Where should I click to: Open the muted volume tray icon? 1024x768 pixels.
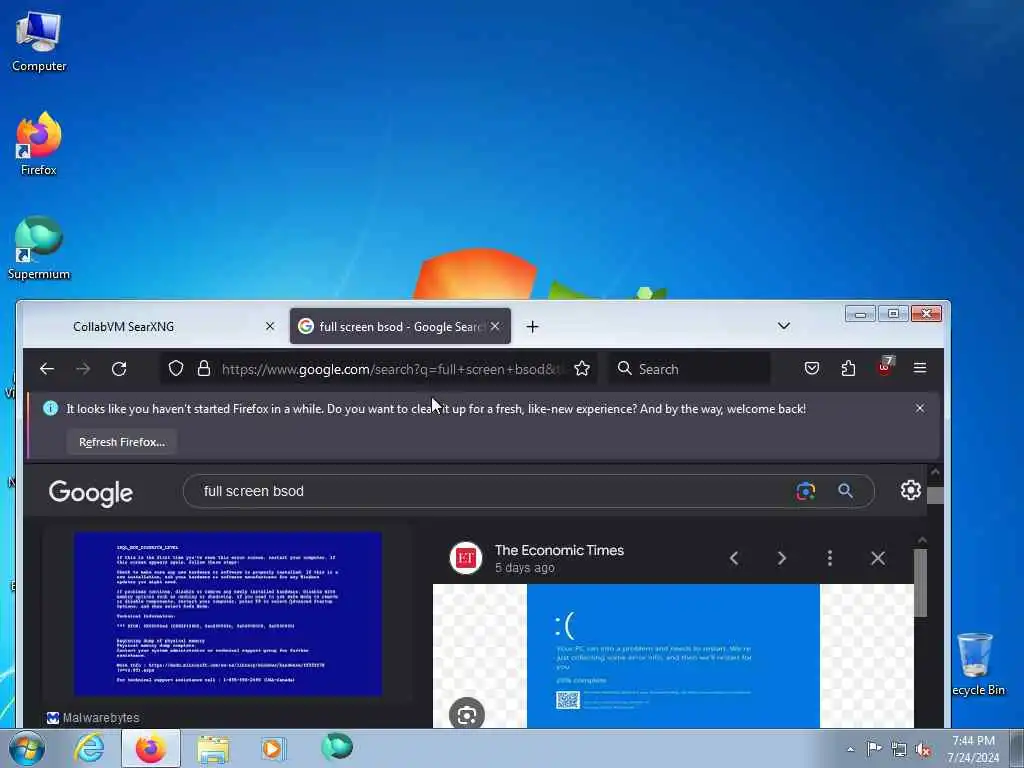point(923,750)
